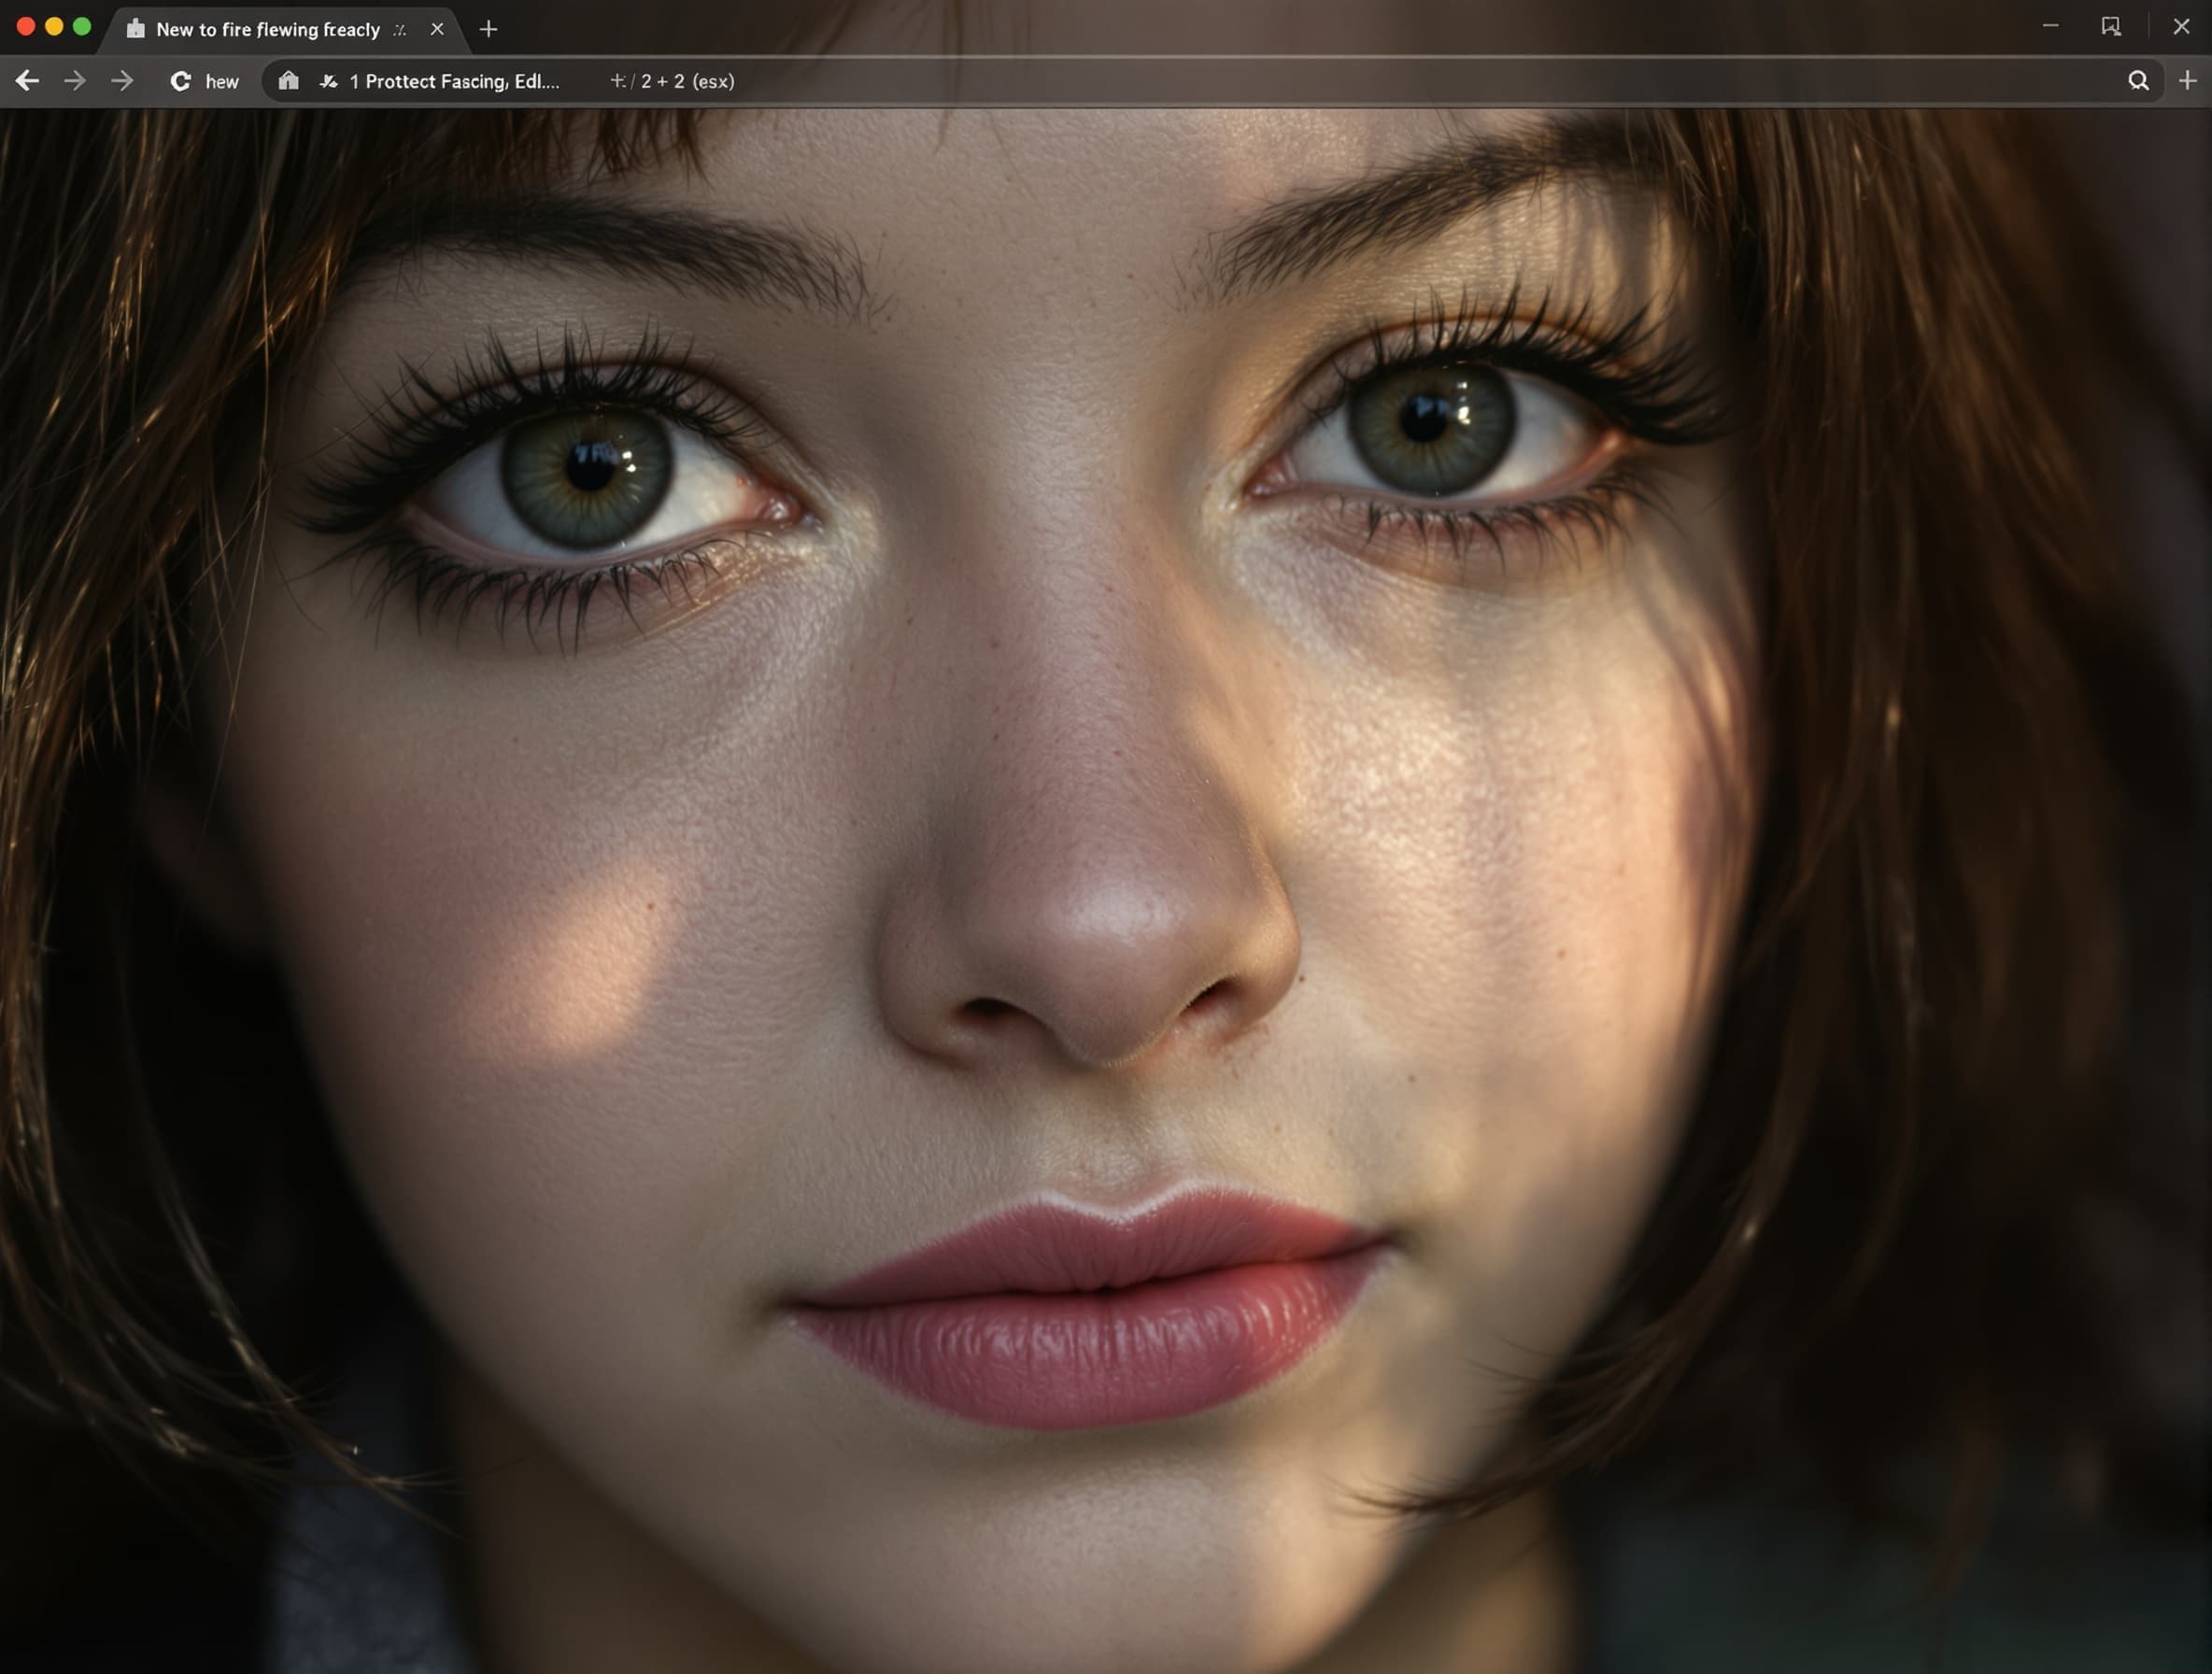Screen dimensions: 2212x1674
Task: Navigate back using the left arrow
Action: pyautogui.click(x=27, y=82)
